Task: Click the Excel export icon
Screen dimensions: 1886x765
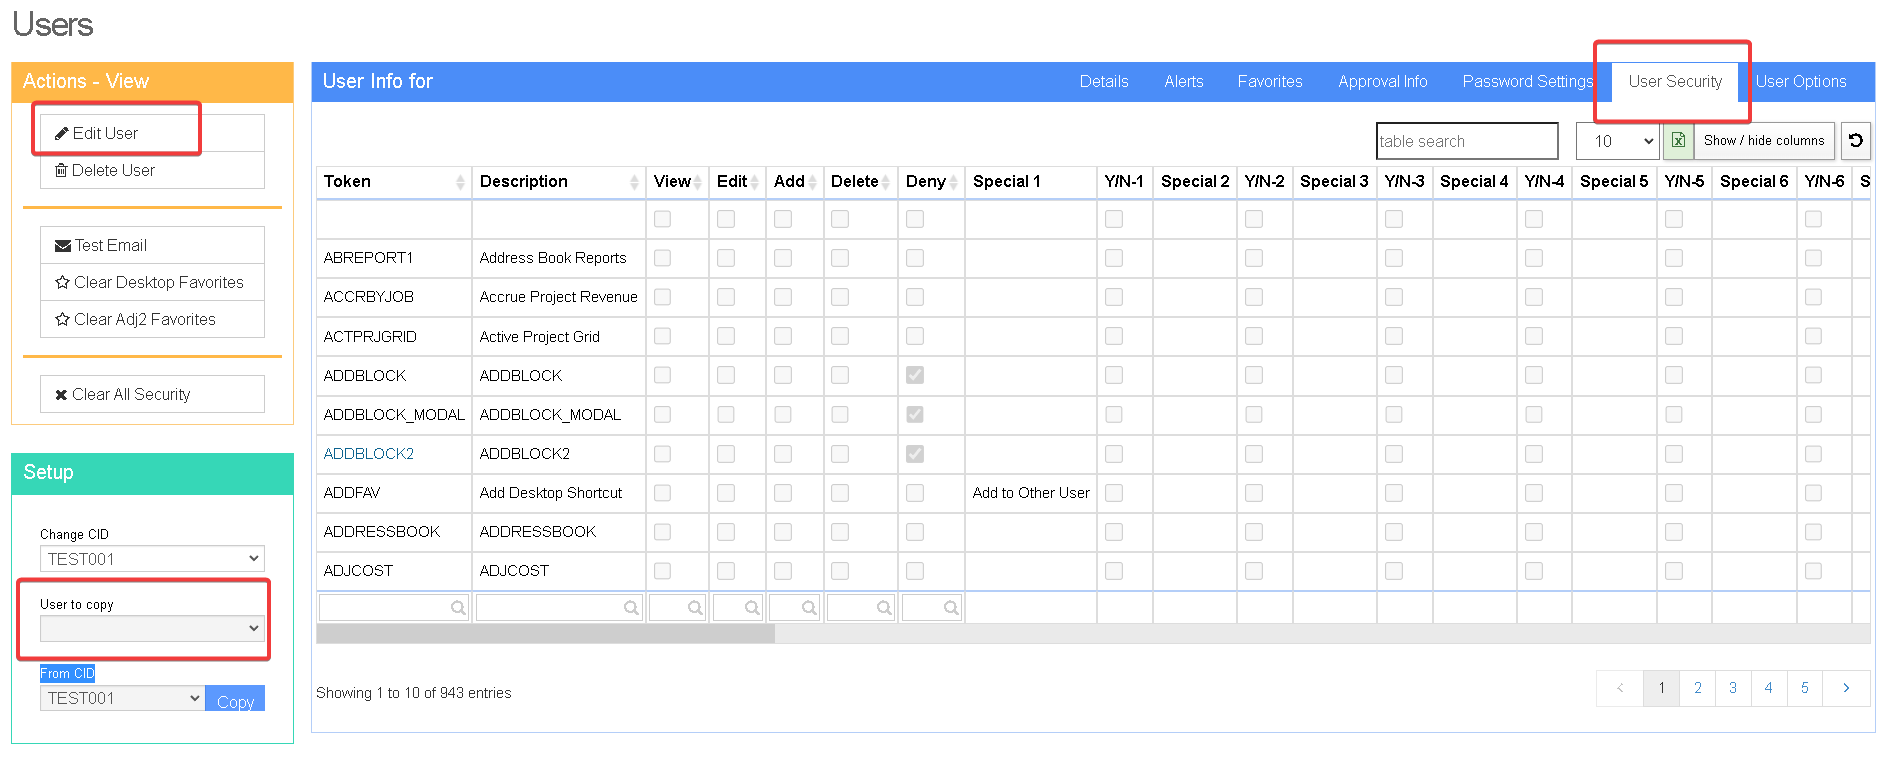Action: pyautogui.click(x=1678, y=141)
